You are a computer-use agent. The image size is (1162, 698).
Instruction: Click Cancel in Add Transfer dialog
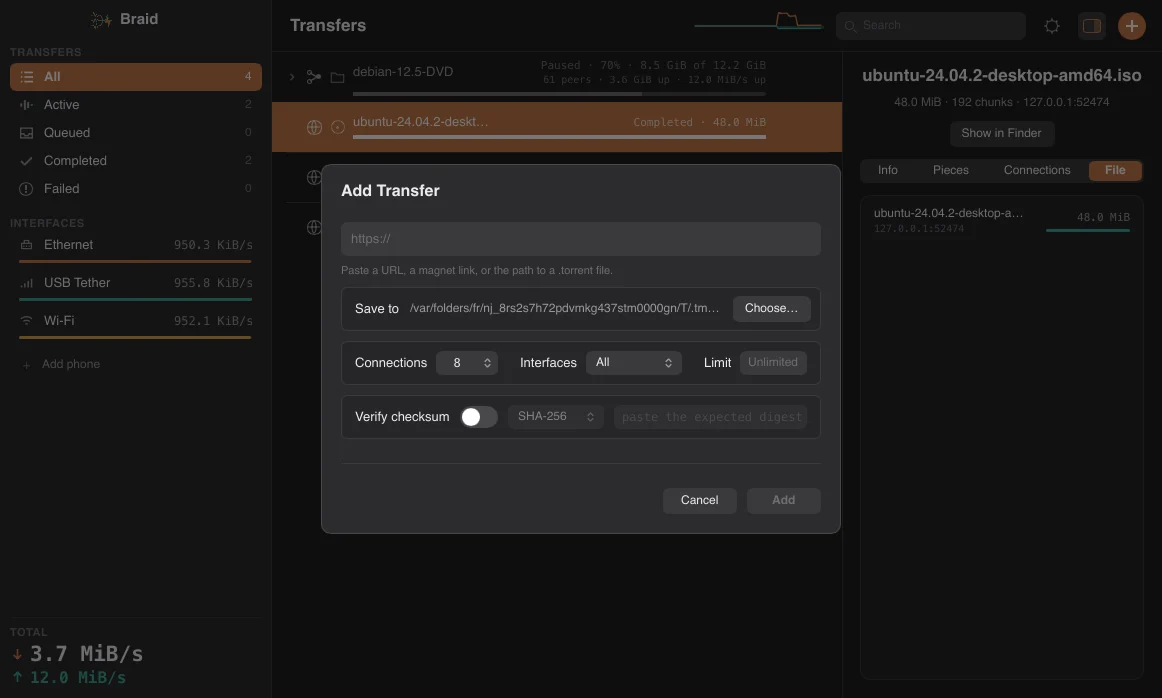(x=700, y=501)
